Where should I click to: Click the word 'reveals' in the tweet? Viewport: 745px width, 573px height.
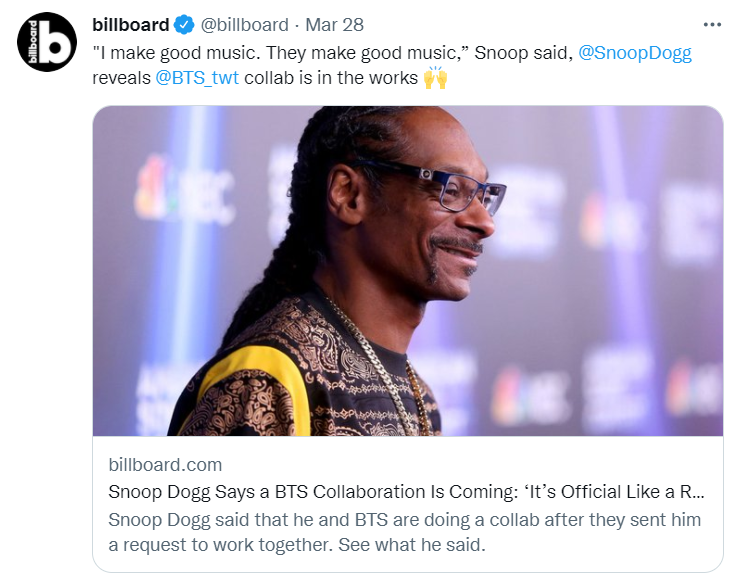(121, 77)
